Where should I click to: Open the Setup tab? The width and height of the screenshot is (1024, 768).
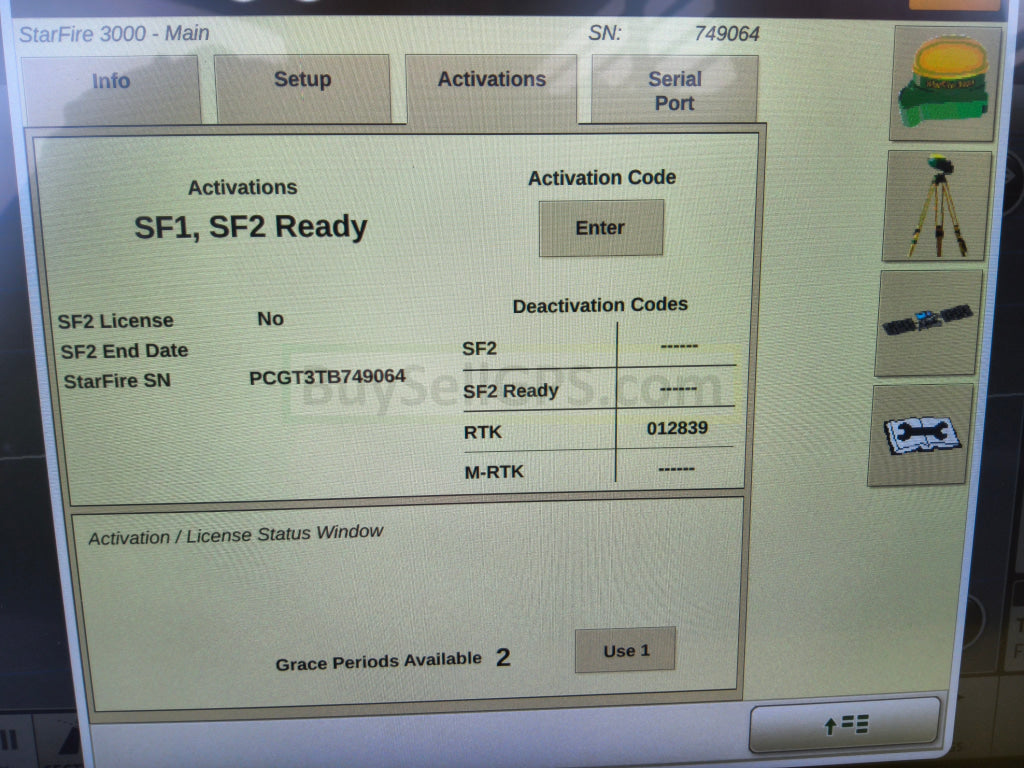pyautogui.click(x=302, y=80)
